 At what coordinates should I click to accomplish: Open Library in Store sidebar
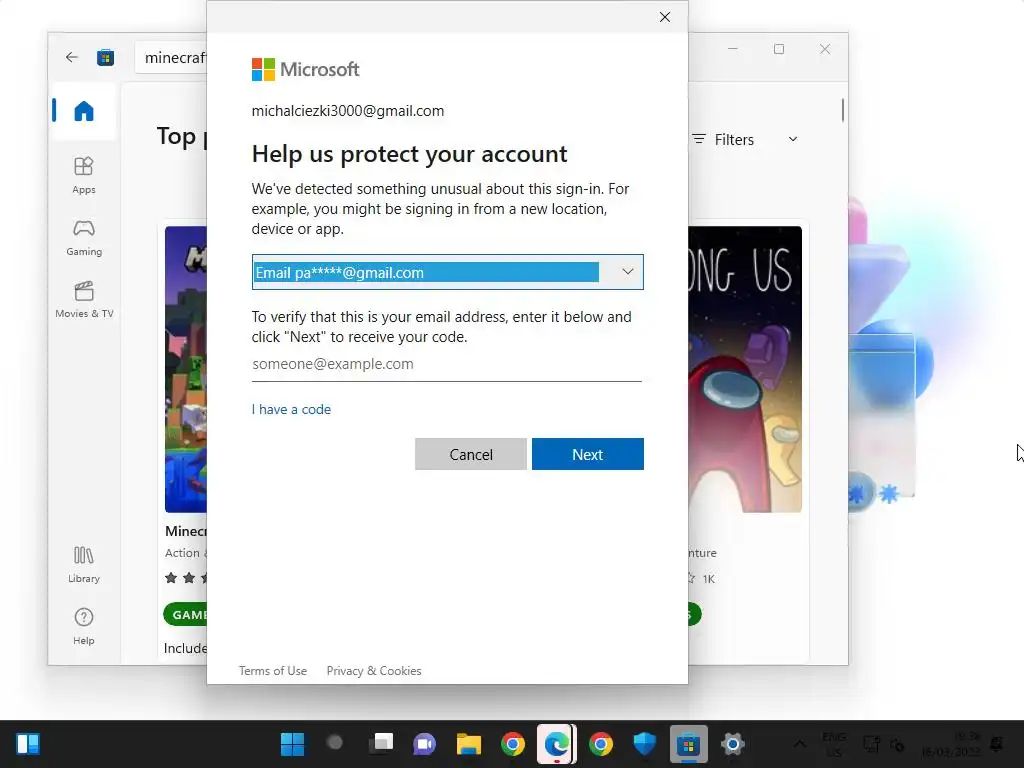pyautogui.click(x=84, y=565)
